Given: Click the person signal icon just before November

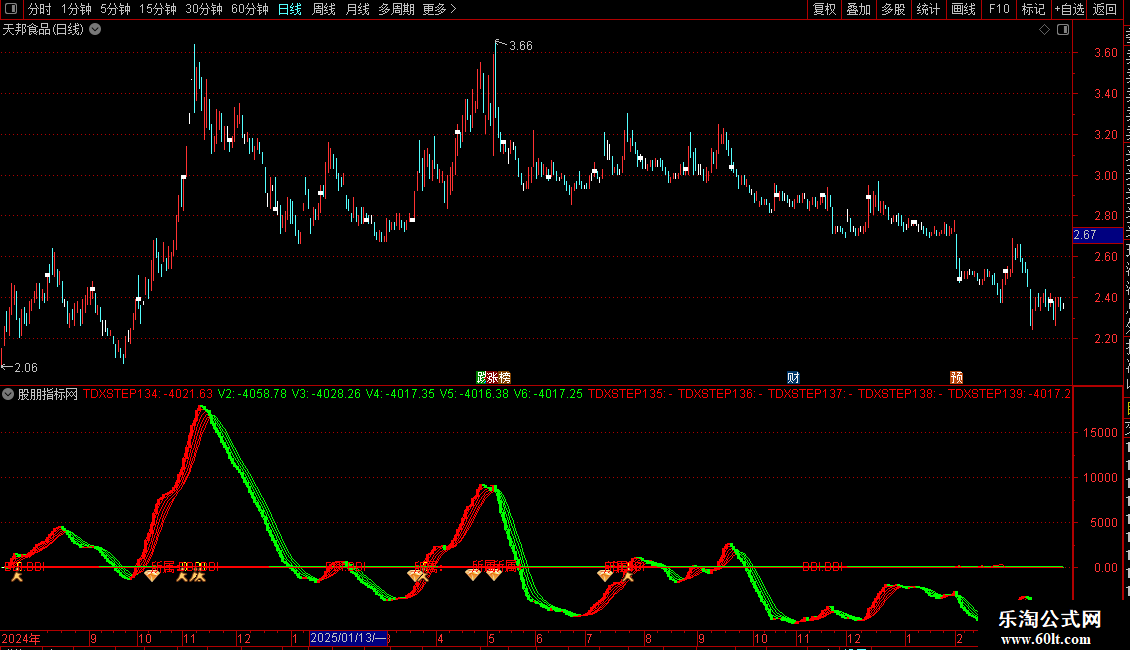Looking at the screenshot, I should click(x=183, y=575).
